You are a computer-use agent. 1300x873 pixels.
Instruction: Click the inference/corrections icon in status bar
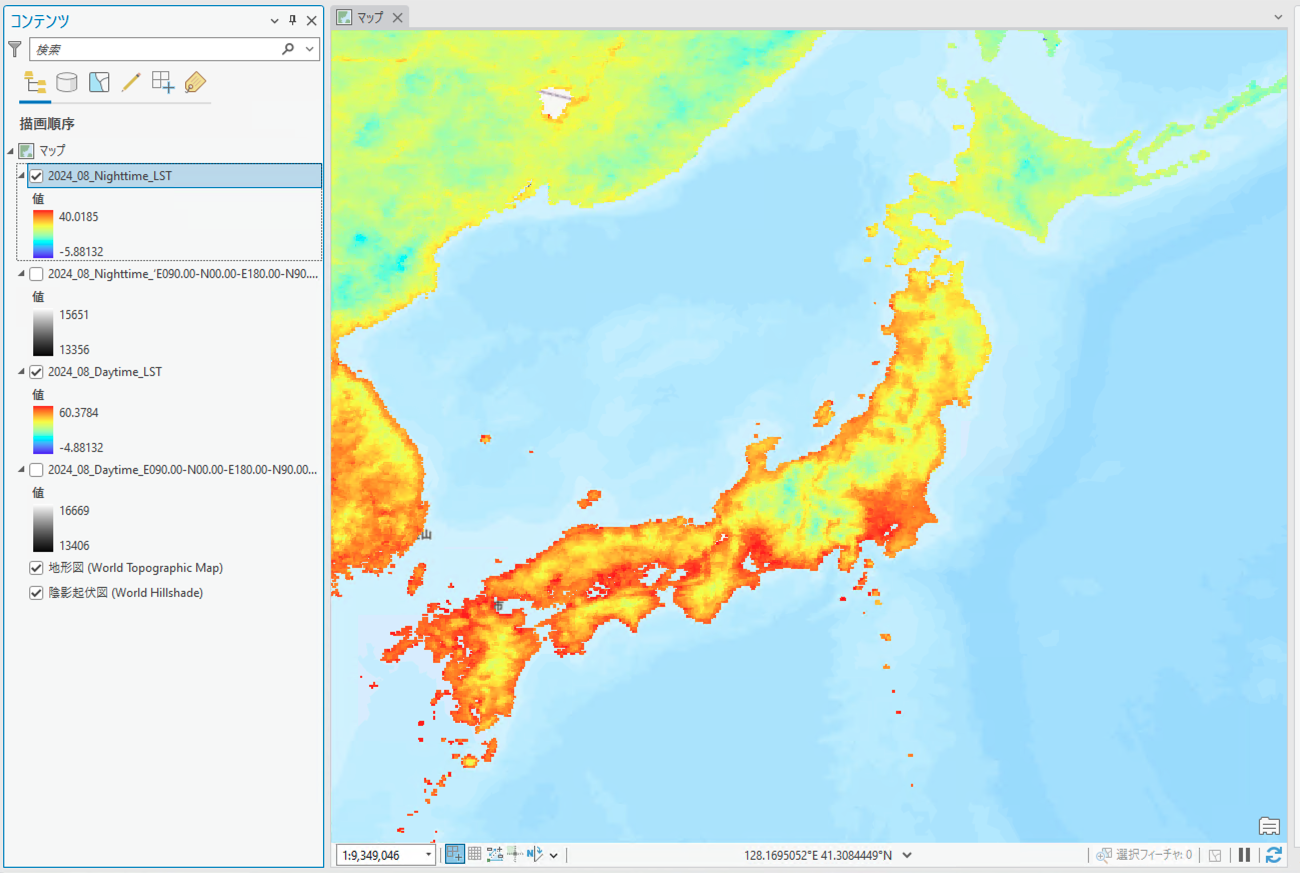click(x=515, y=854)
